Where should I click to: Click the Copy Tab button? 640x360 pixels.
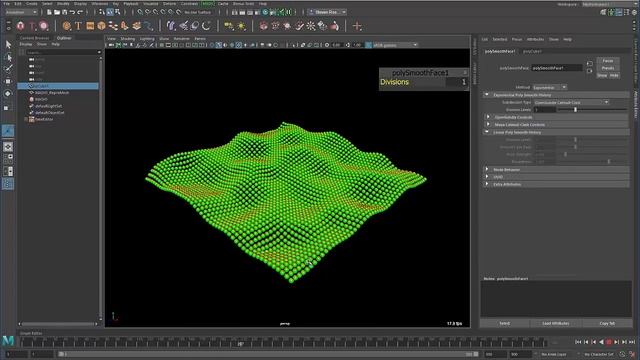point(607,323)
